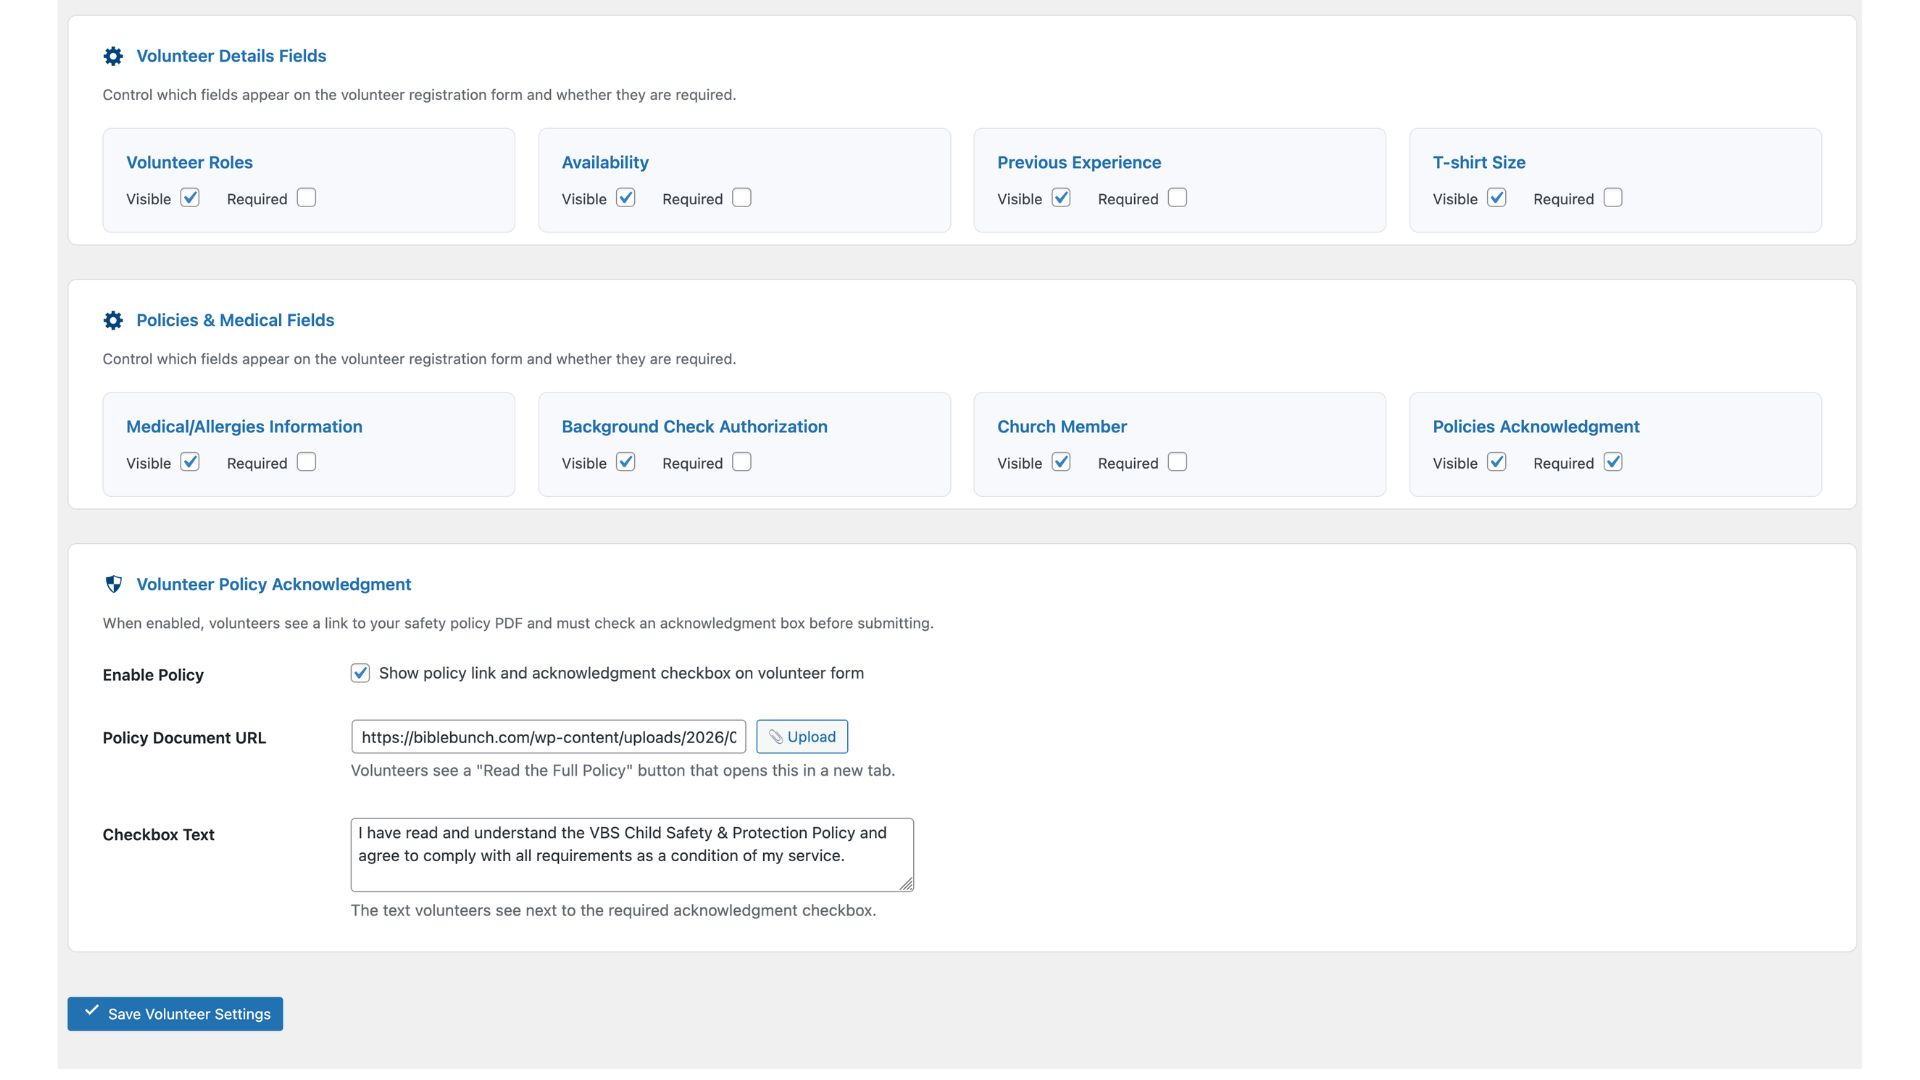Save Volunteer Settings
The image size is (1920, 1080).
[176, 1014]
